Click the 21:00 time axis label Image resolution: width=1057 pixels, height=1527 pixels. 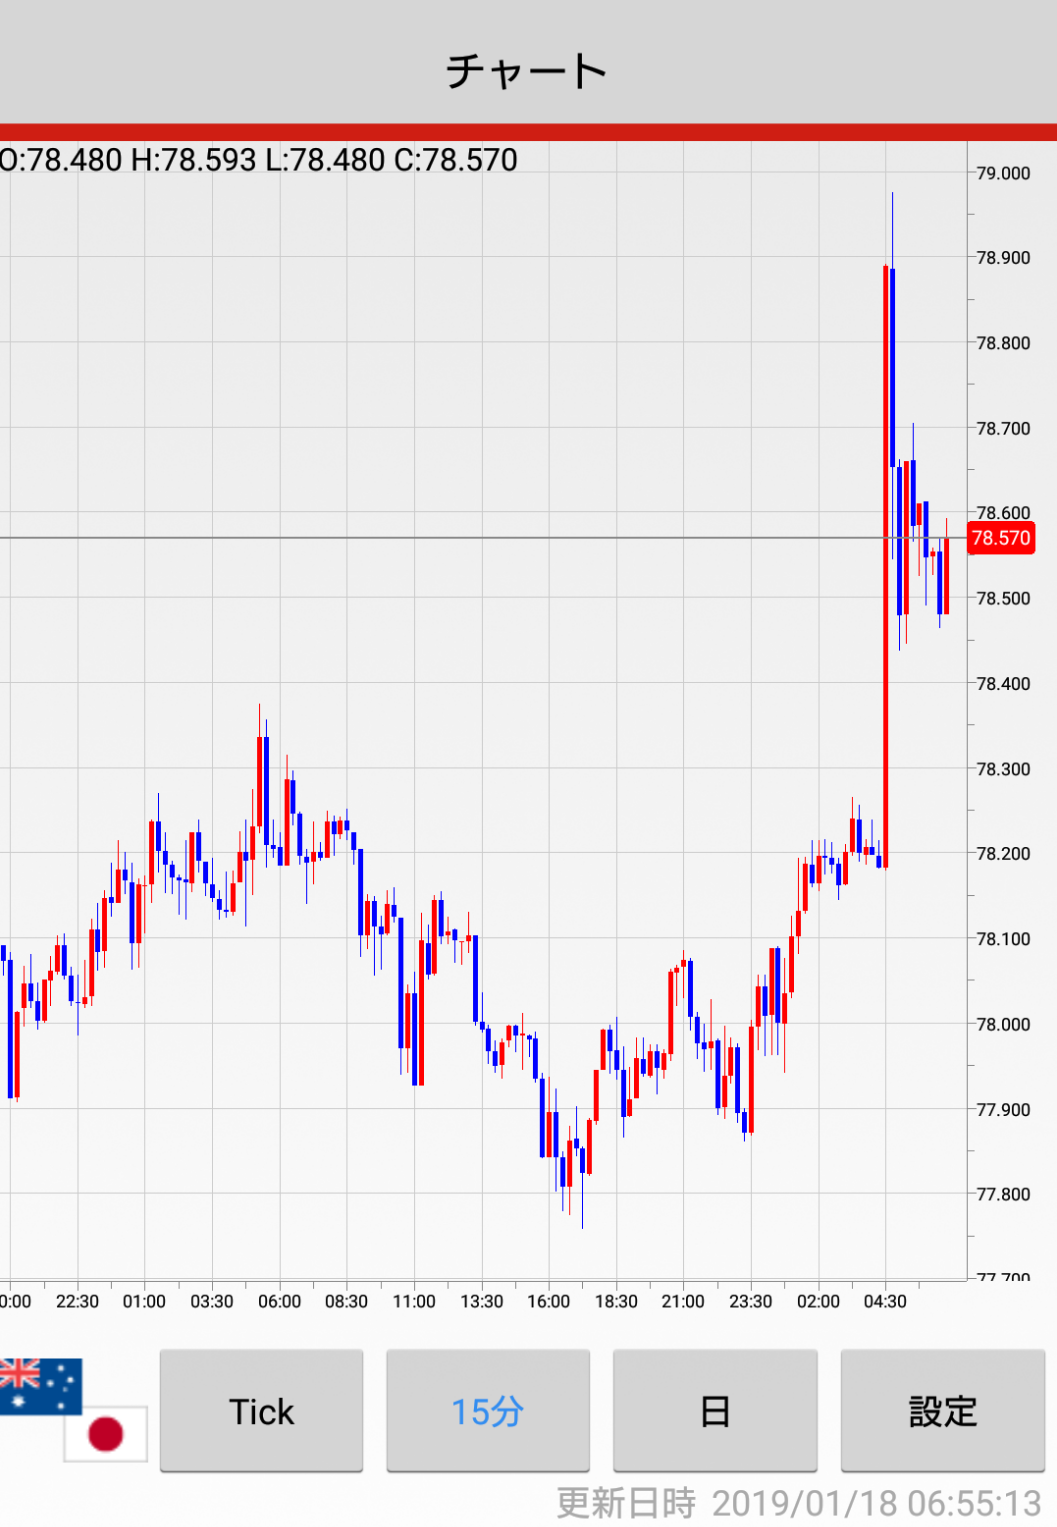pyautogui.click(x=683, y=1301)
